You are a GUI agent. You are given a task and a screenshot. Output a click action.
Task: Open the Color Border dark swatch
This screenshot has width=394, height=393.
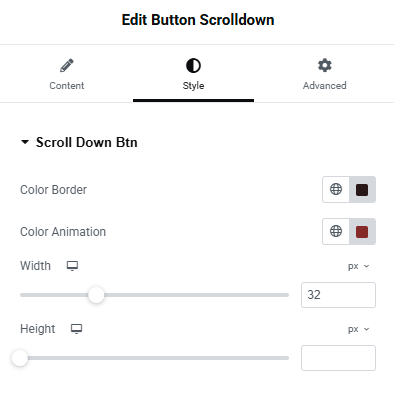(362, 190)
